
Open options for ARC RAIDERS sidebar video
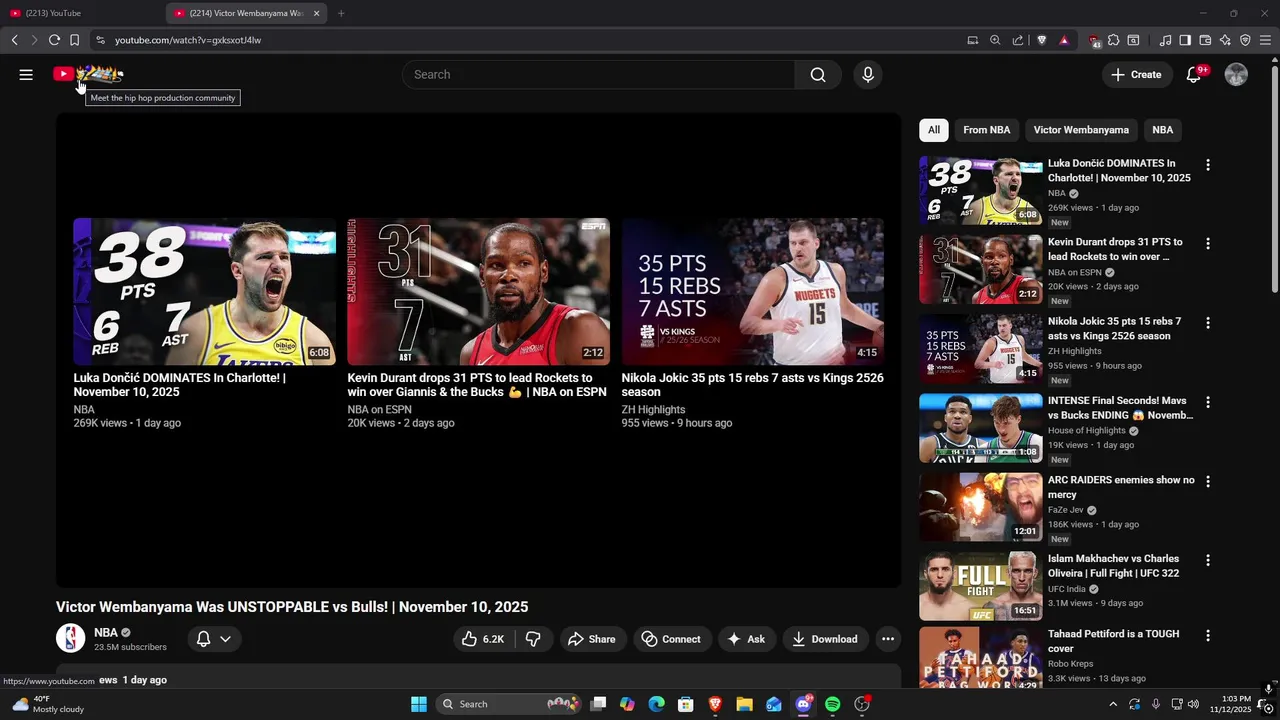pyautogui.click(x=1207, y=482)
